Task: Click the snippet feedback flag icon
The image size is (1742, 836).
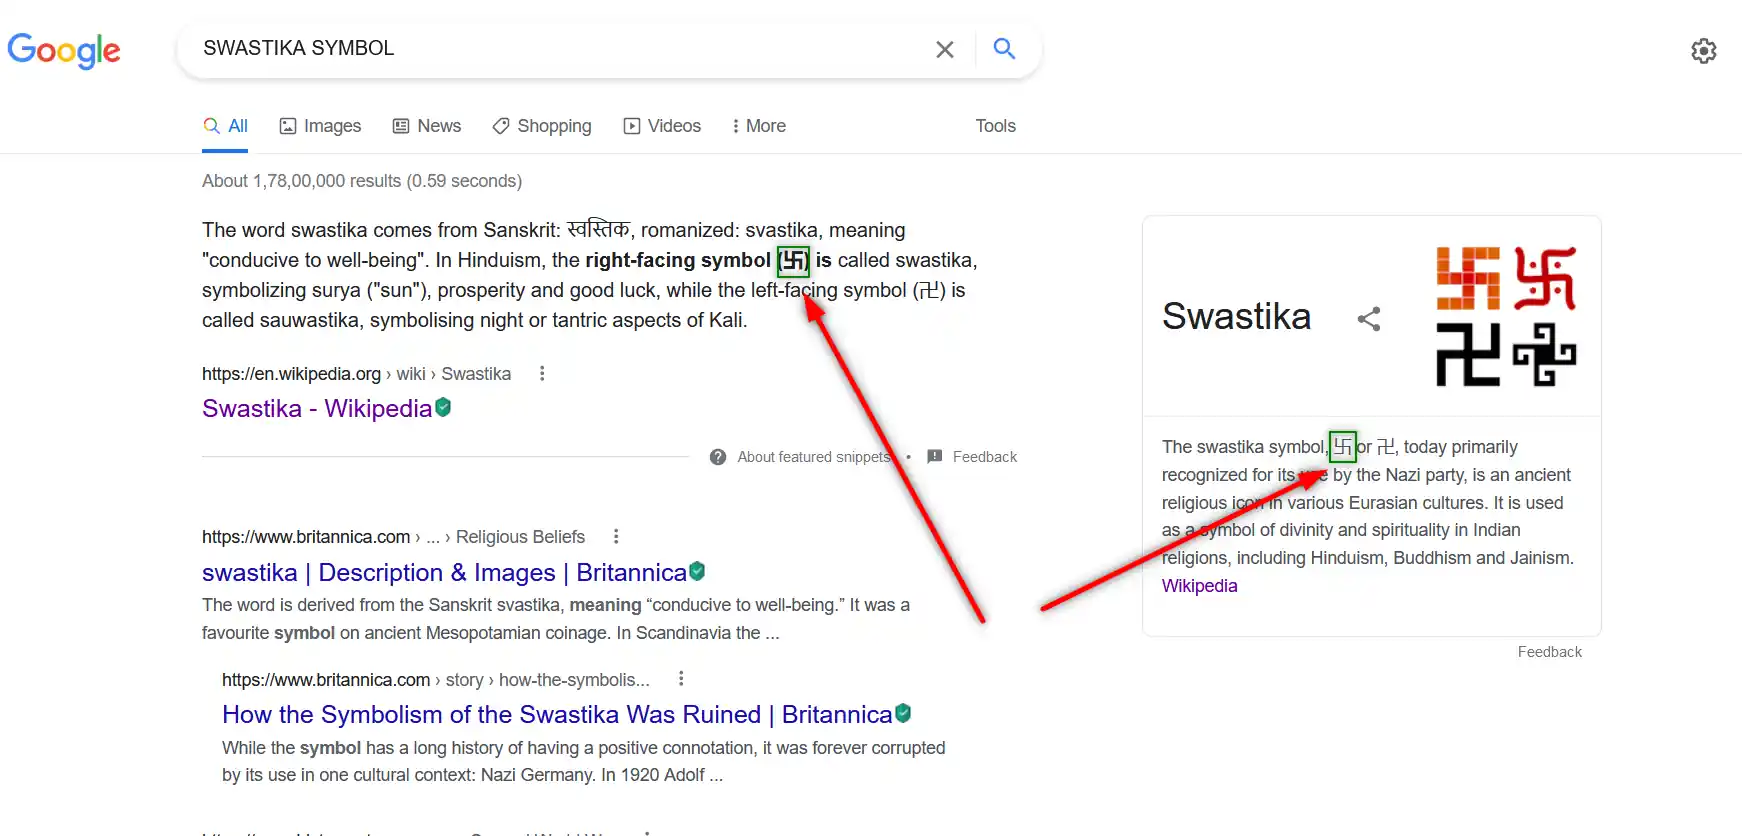Action: (x=935, y=457)
